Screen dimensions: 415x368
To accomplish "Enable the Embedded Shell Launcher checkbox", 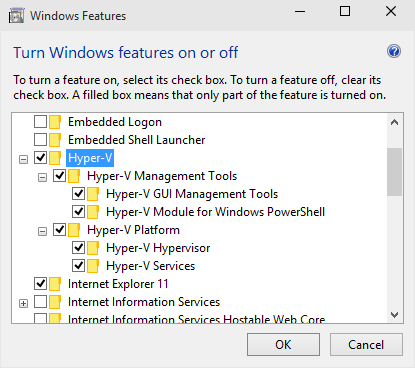I will pyautogui.click(x=40, y=140).
